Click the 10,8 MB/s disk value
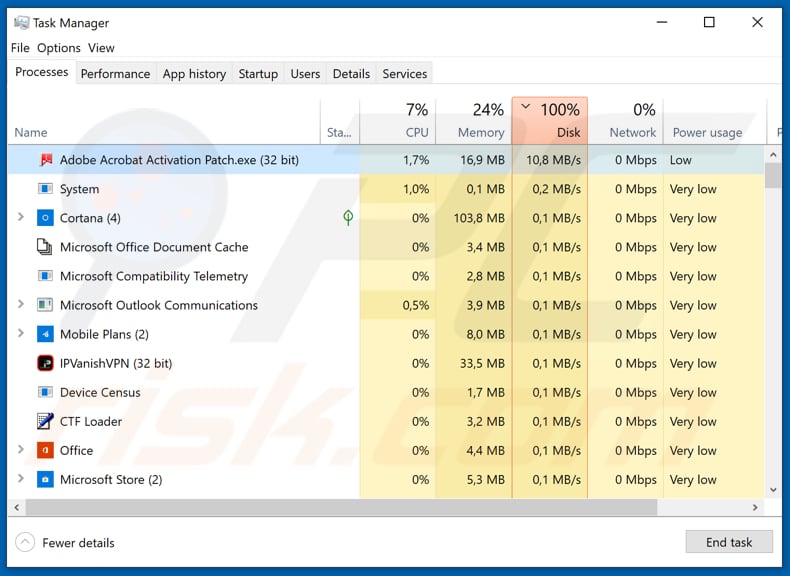 coord(553,160)
